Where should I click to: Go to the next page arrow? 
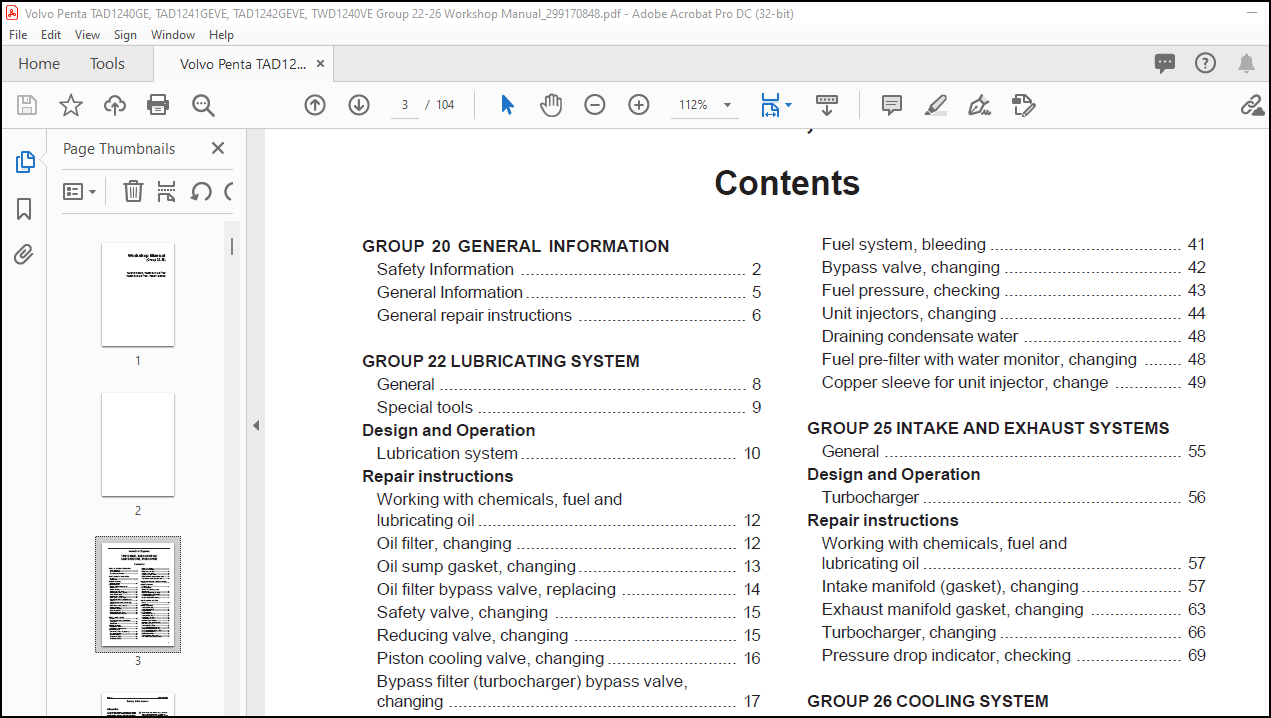coord(359,105)
